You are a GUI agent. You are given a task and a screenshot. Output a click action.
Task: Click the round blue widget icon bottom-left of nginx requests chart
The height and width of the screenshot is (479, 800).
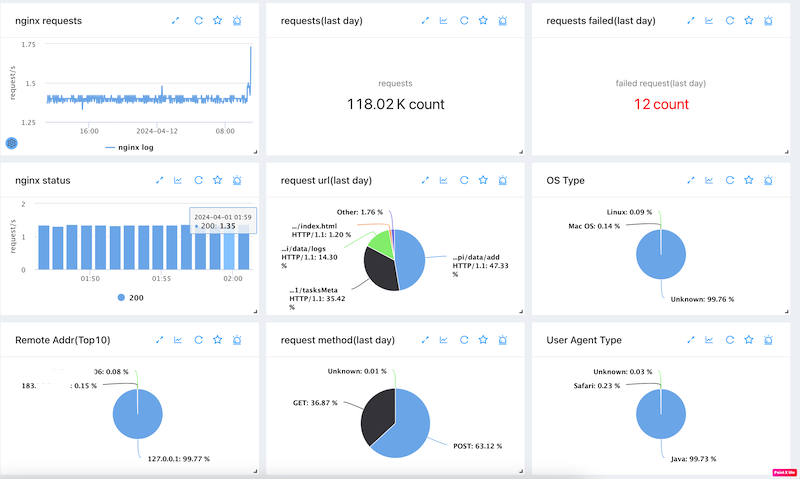[13, 143]
